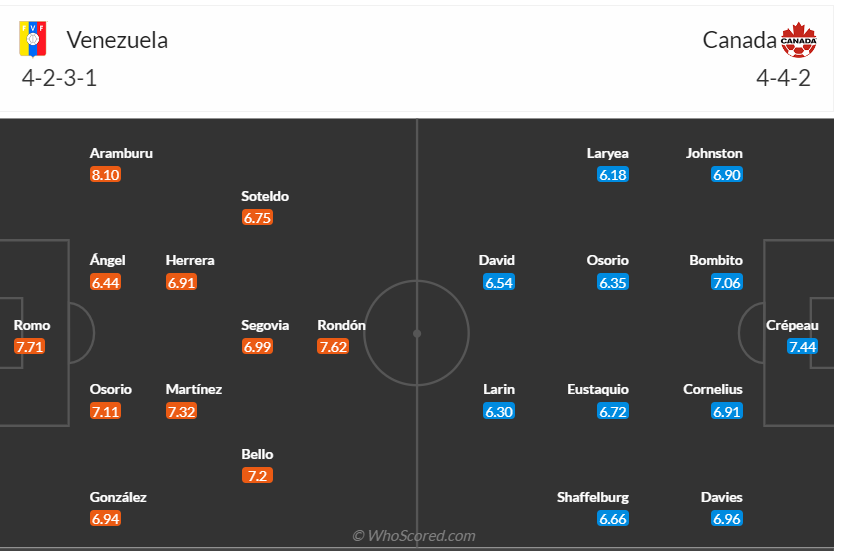The image size is (841, 551).
Task: Select Davies in Canada's lineup
Action: (721, 497)
